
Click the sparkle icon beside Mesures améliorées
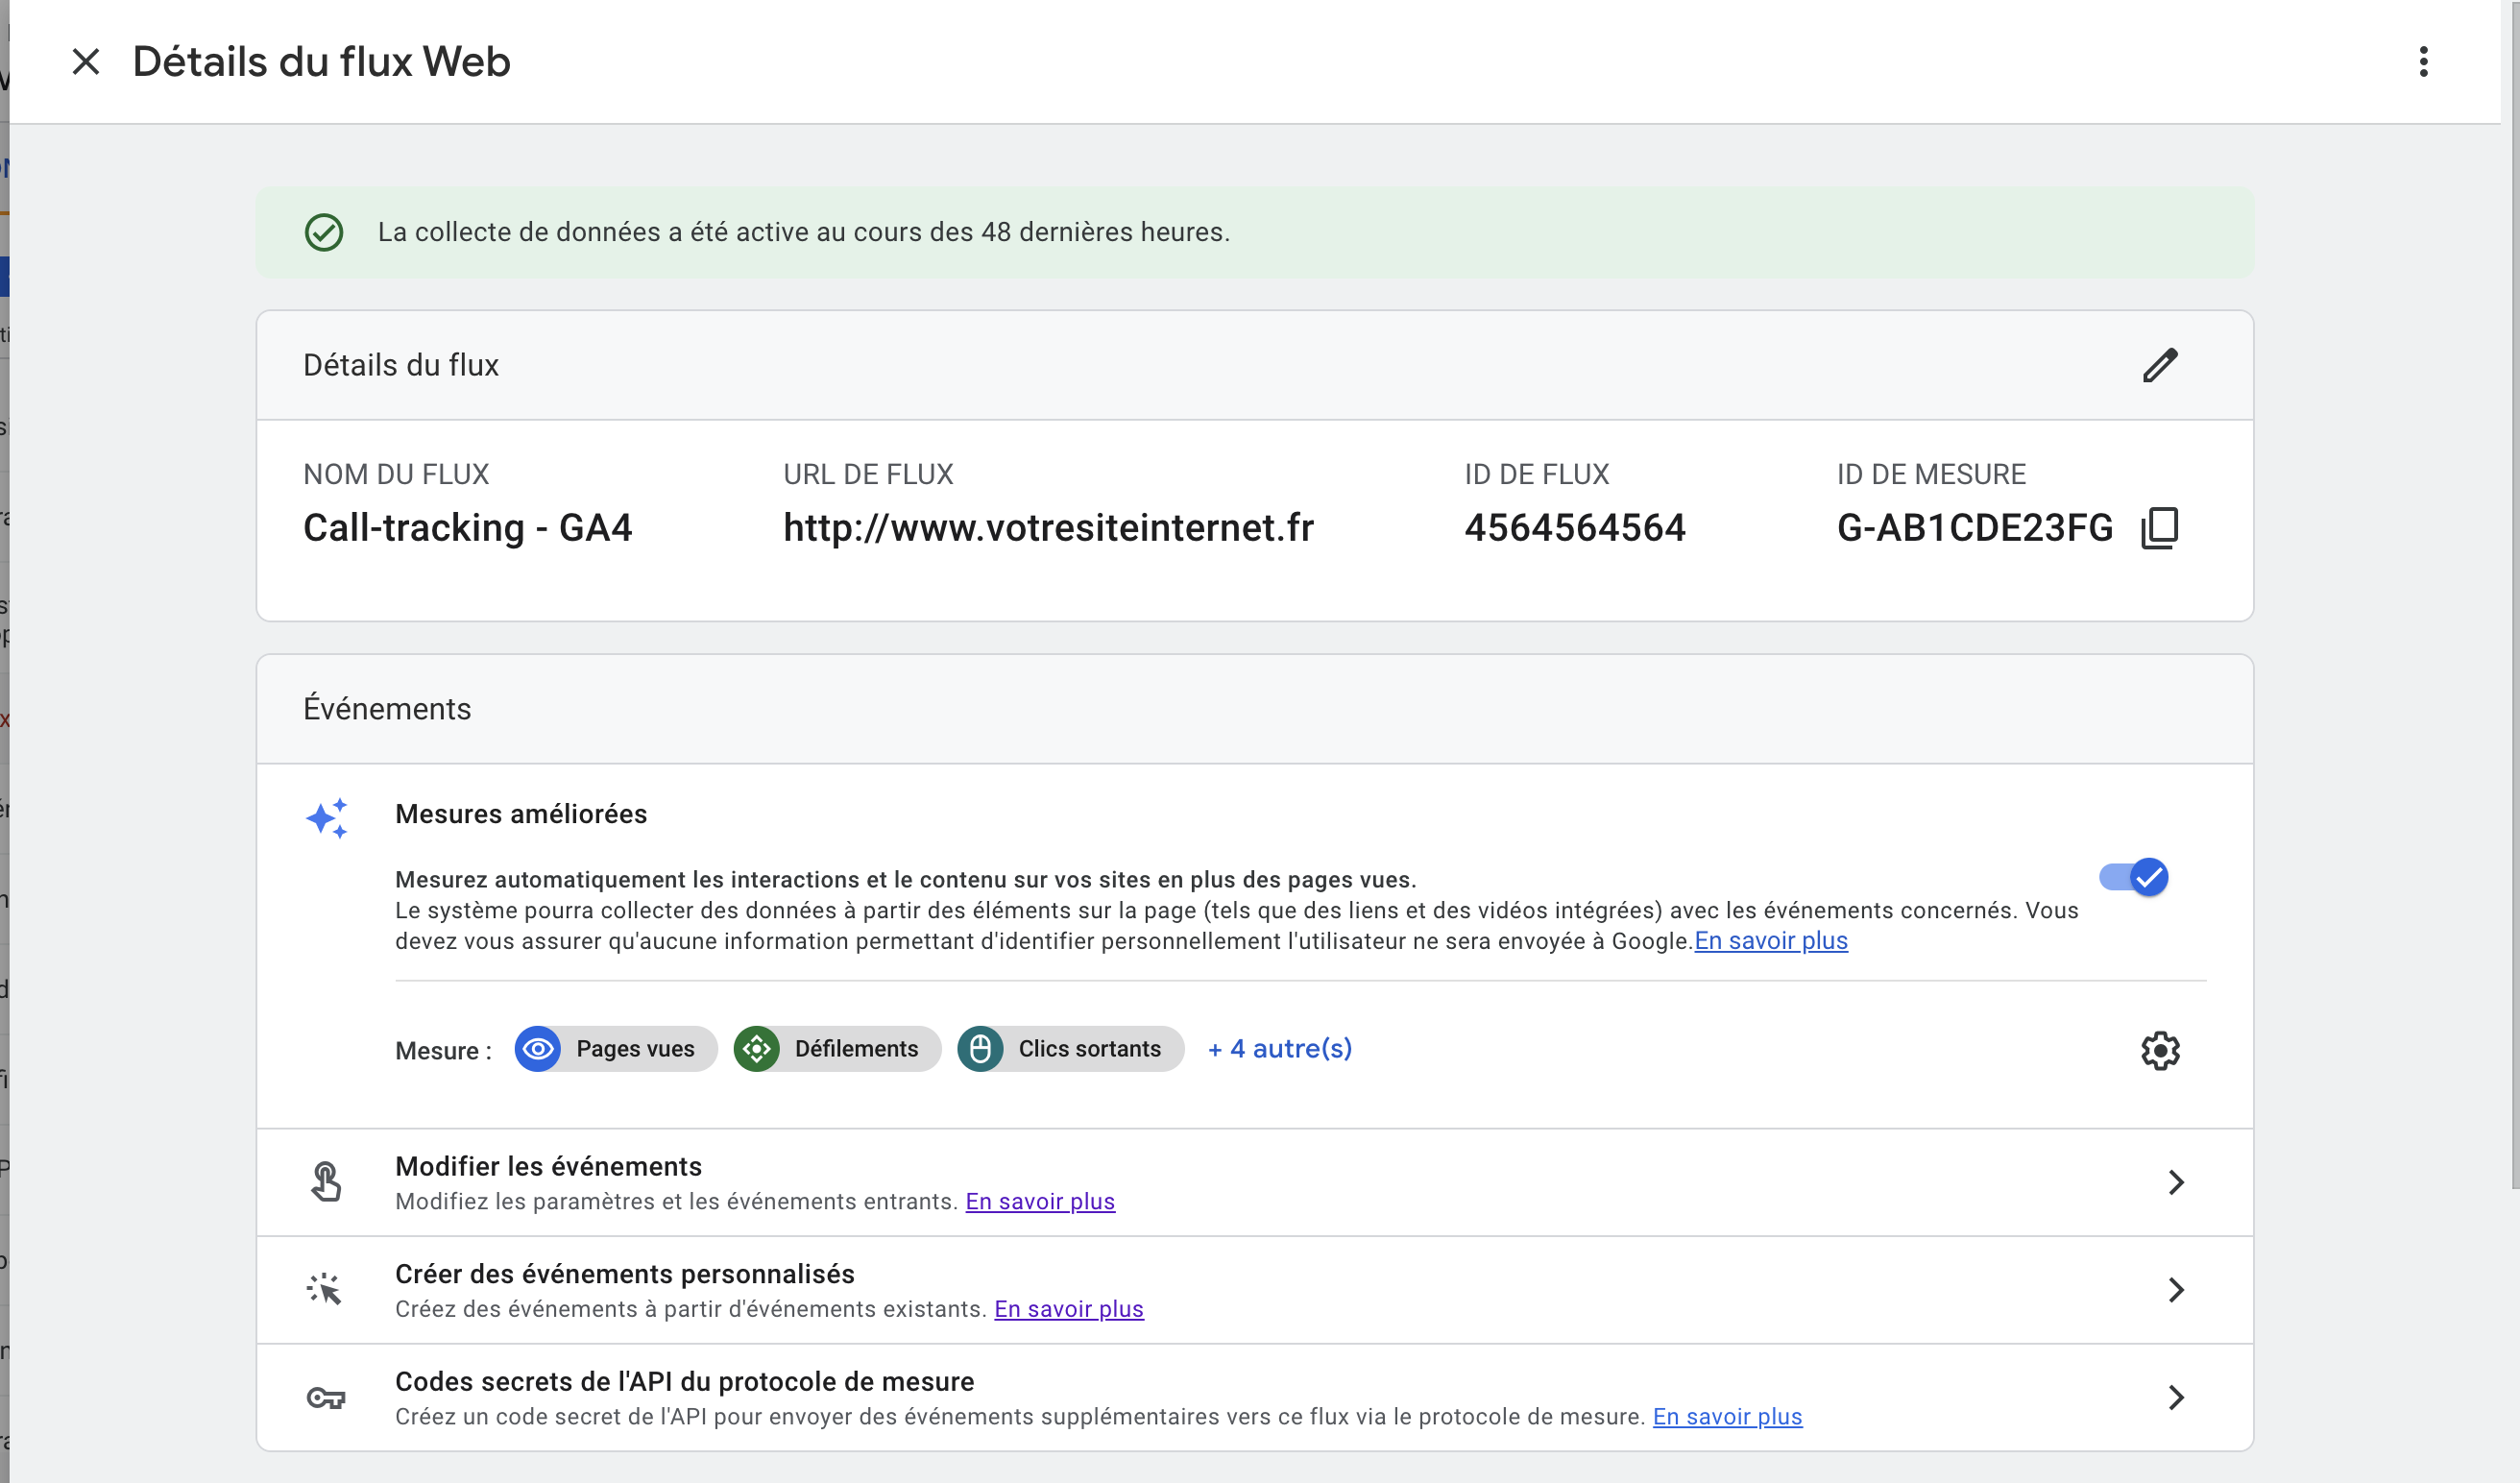(x=327, y=819)
